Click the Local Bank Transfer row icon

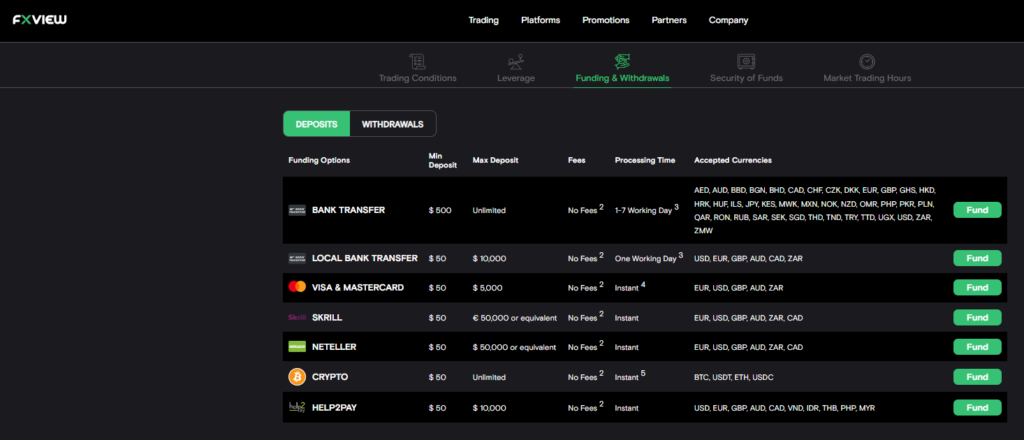click(x=297, y=258)
